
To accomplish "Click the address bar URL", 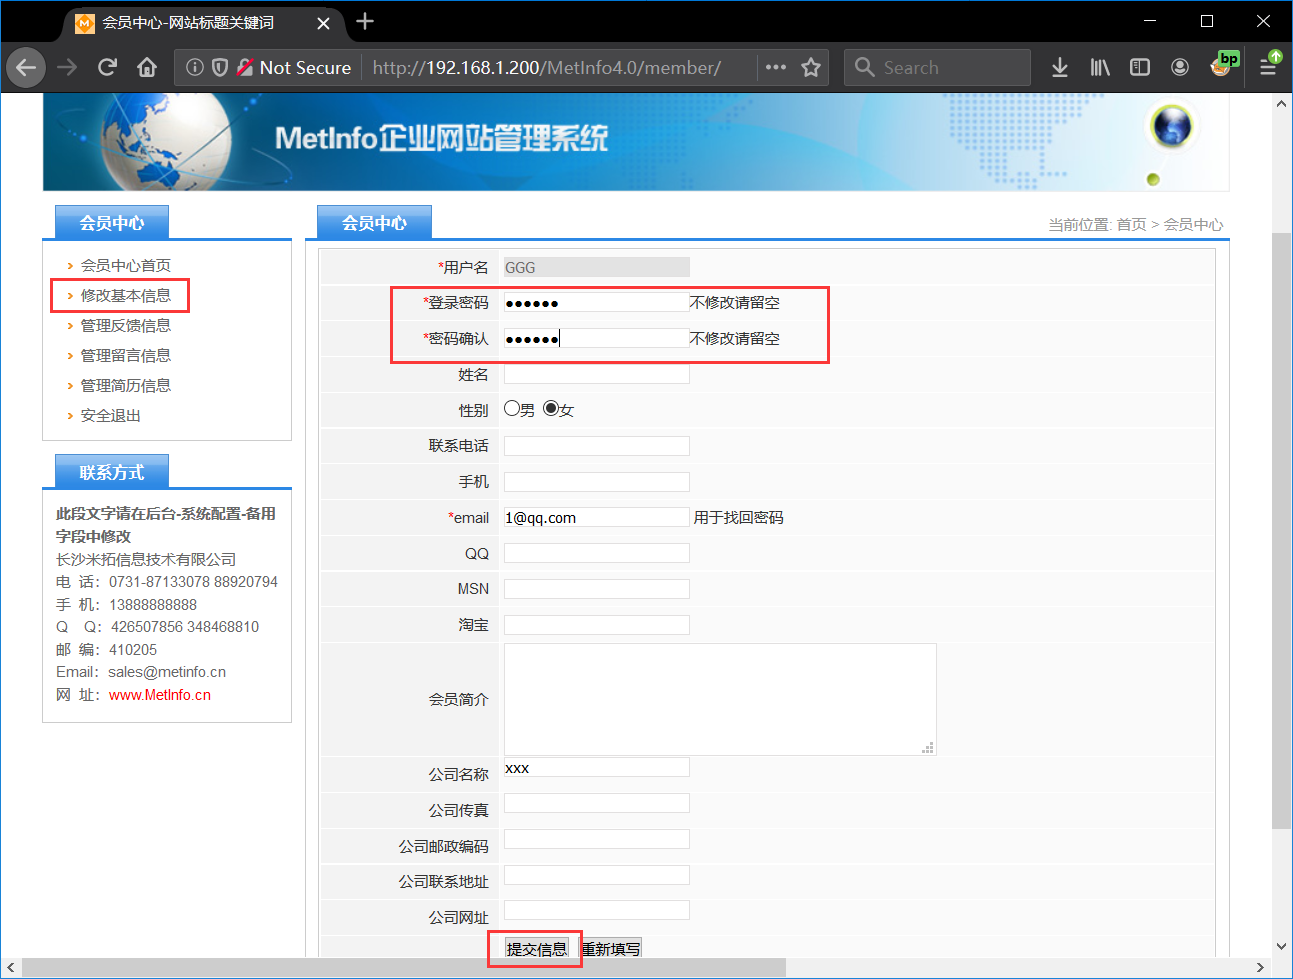I will tap(547, 67).
